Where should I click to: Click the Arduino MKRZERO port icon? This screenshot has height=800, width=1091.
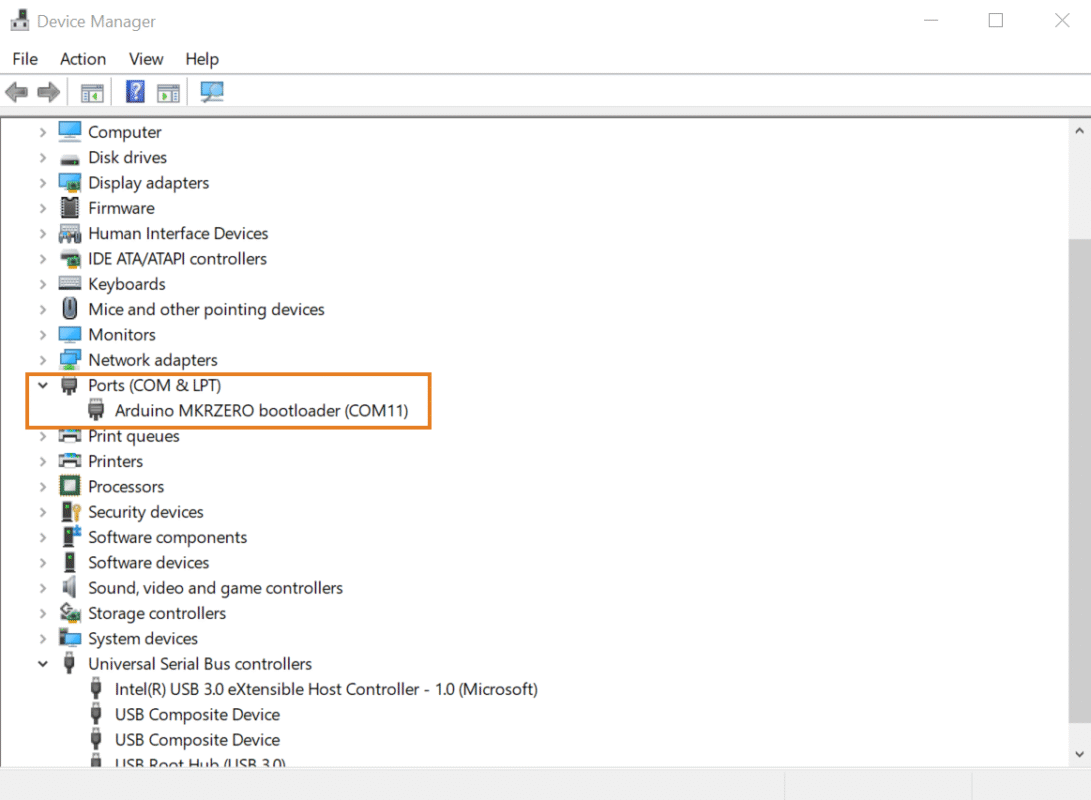tap(96, 410)
